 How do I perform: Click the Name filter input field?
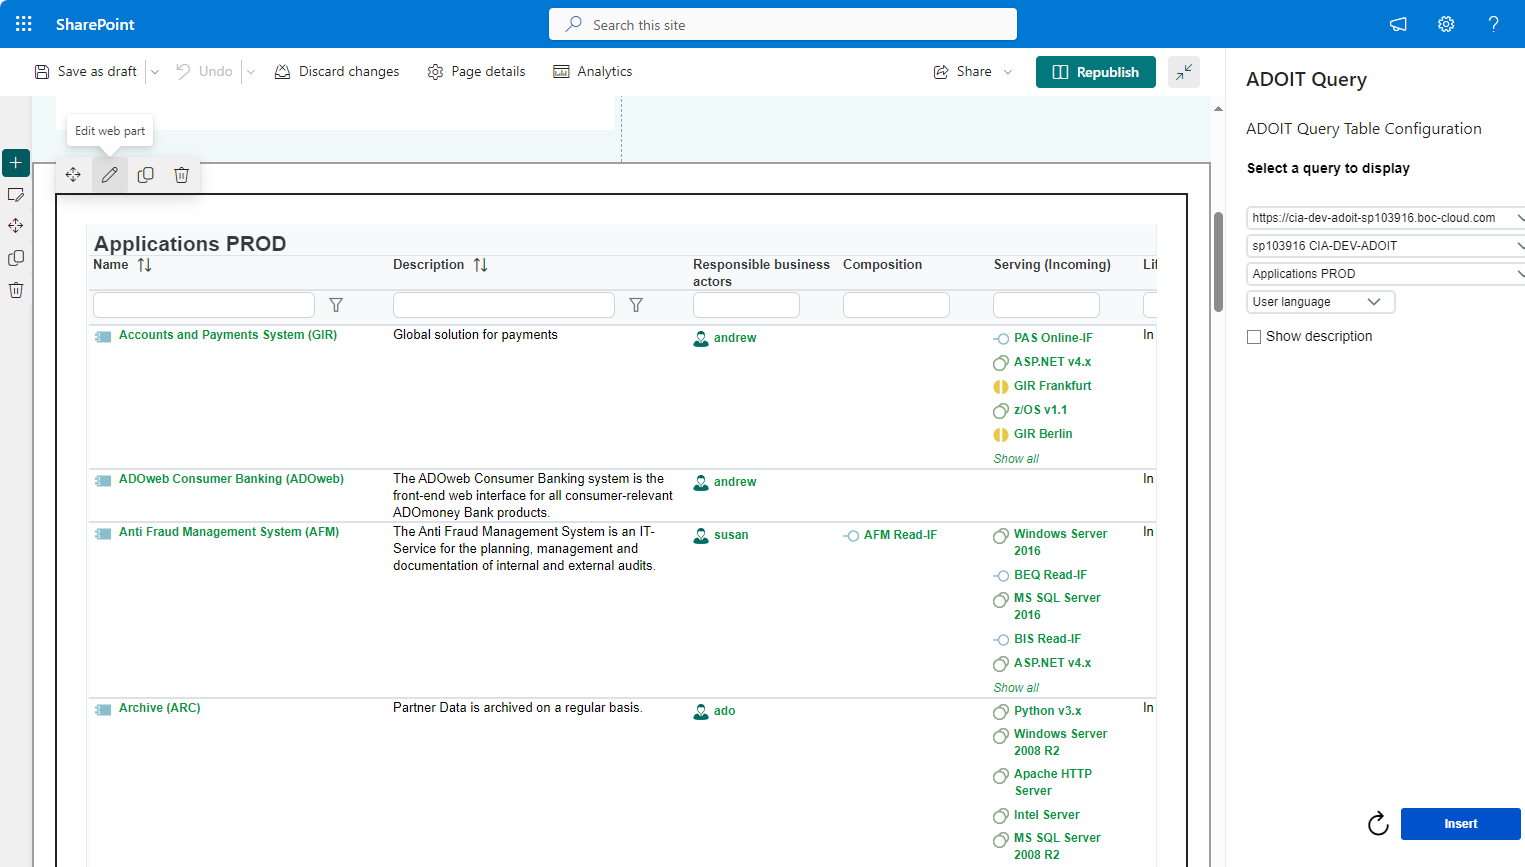point(204,305)
